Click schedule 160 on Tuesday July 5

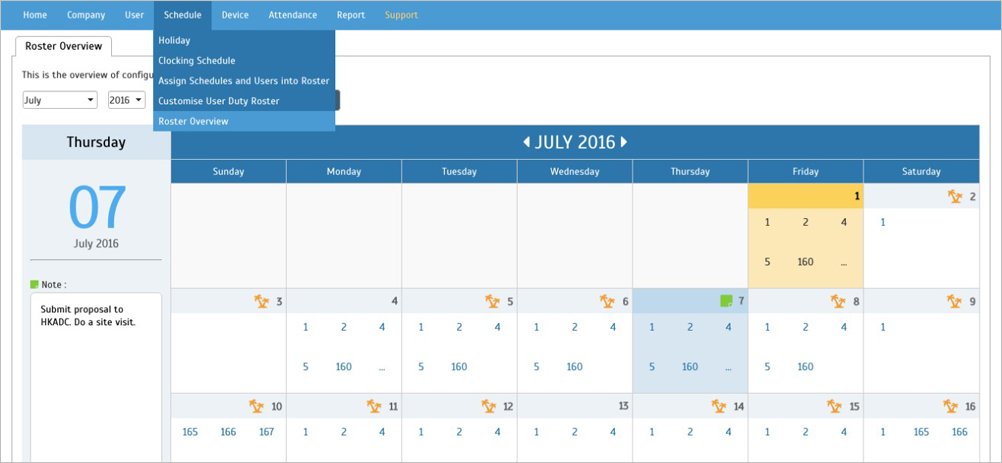[x=459, y=367]
